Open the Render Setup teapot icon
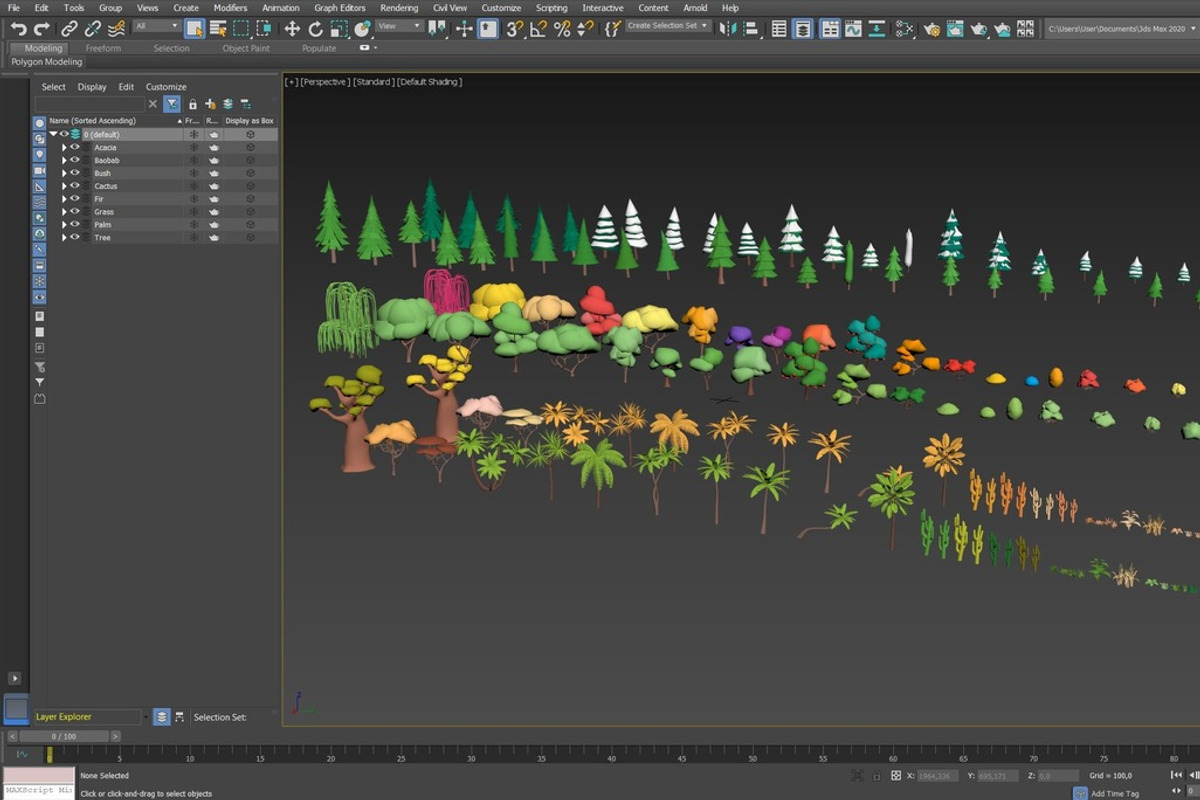Screen dimensions: 1200x800 pos(932,29)
